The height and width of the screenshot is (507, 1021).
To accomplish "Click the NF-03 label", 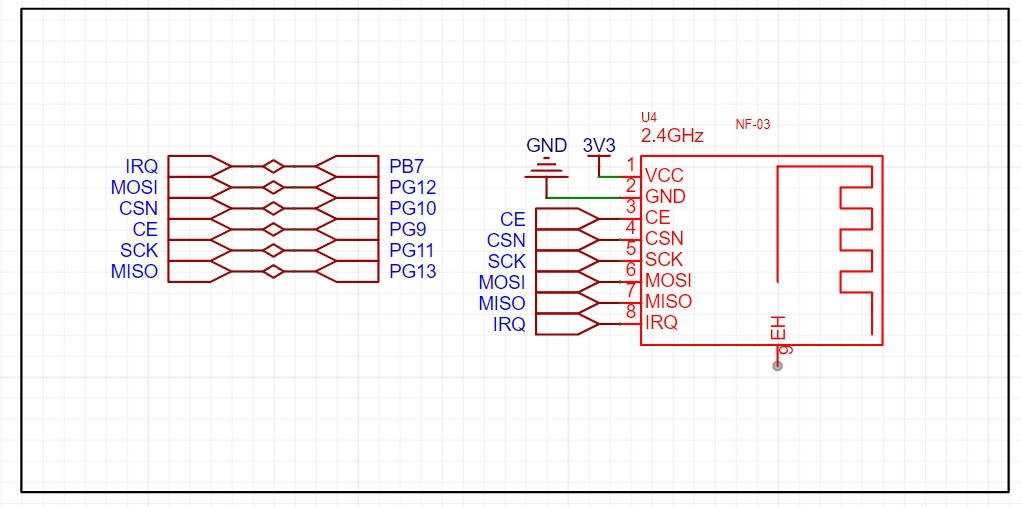I will pyautogui.click(x=753, y=124).
